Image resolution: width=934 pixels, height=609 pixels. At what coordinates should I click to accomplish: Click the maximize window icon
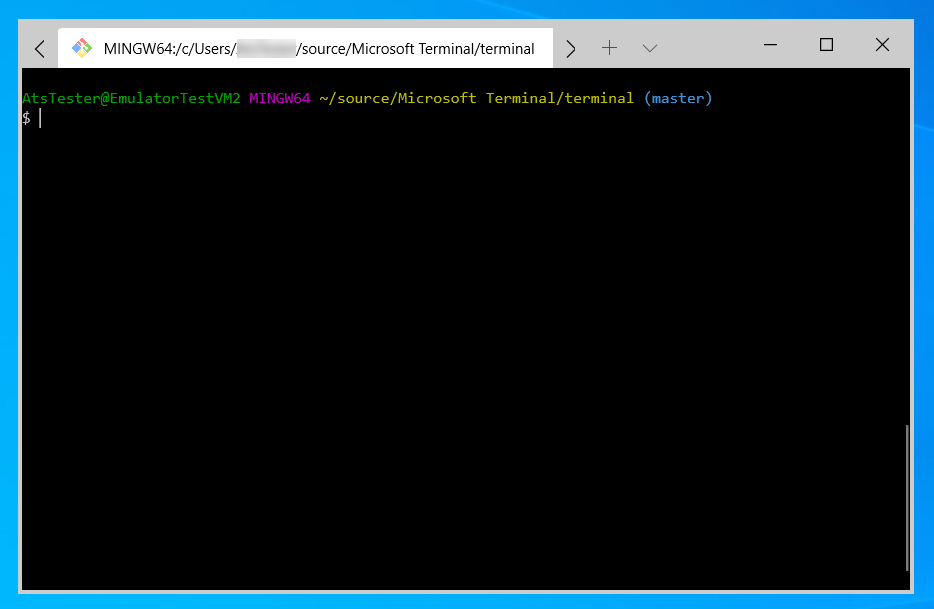(x=825, y=45)
